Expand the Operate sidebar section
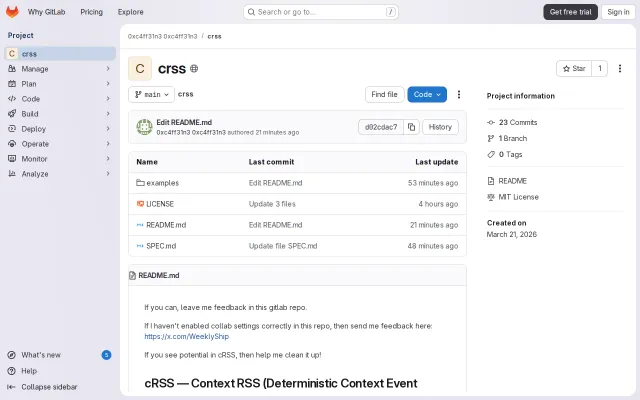This screenshot has height=400, width=640. click(108, 144)
